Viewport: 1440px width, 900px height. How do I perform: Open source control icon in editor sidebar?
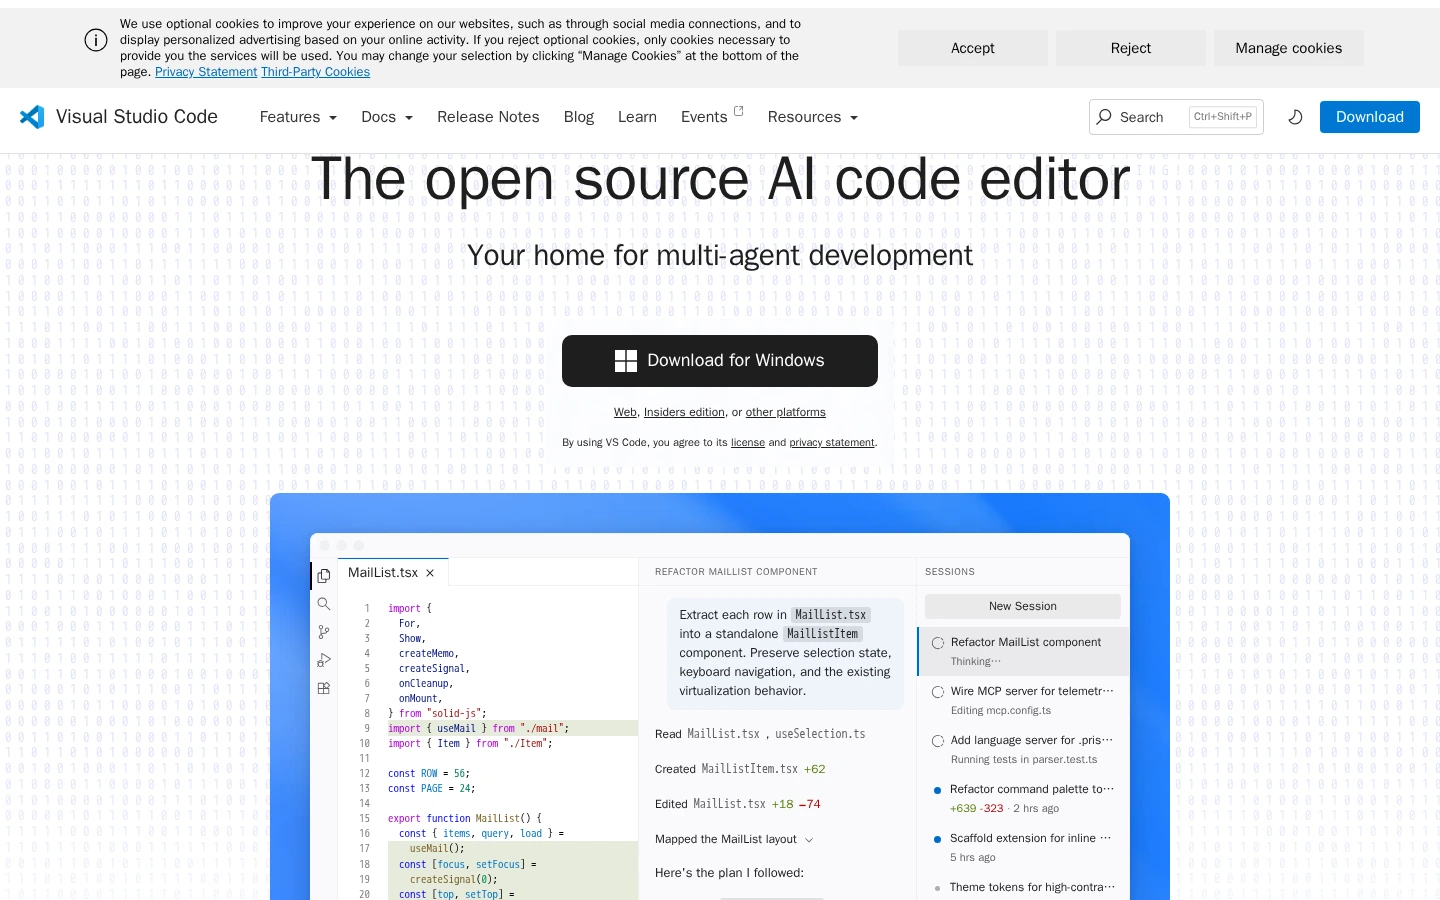click(x=324, y=632)
